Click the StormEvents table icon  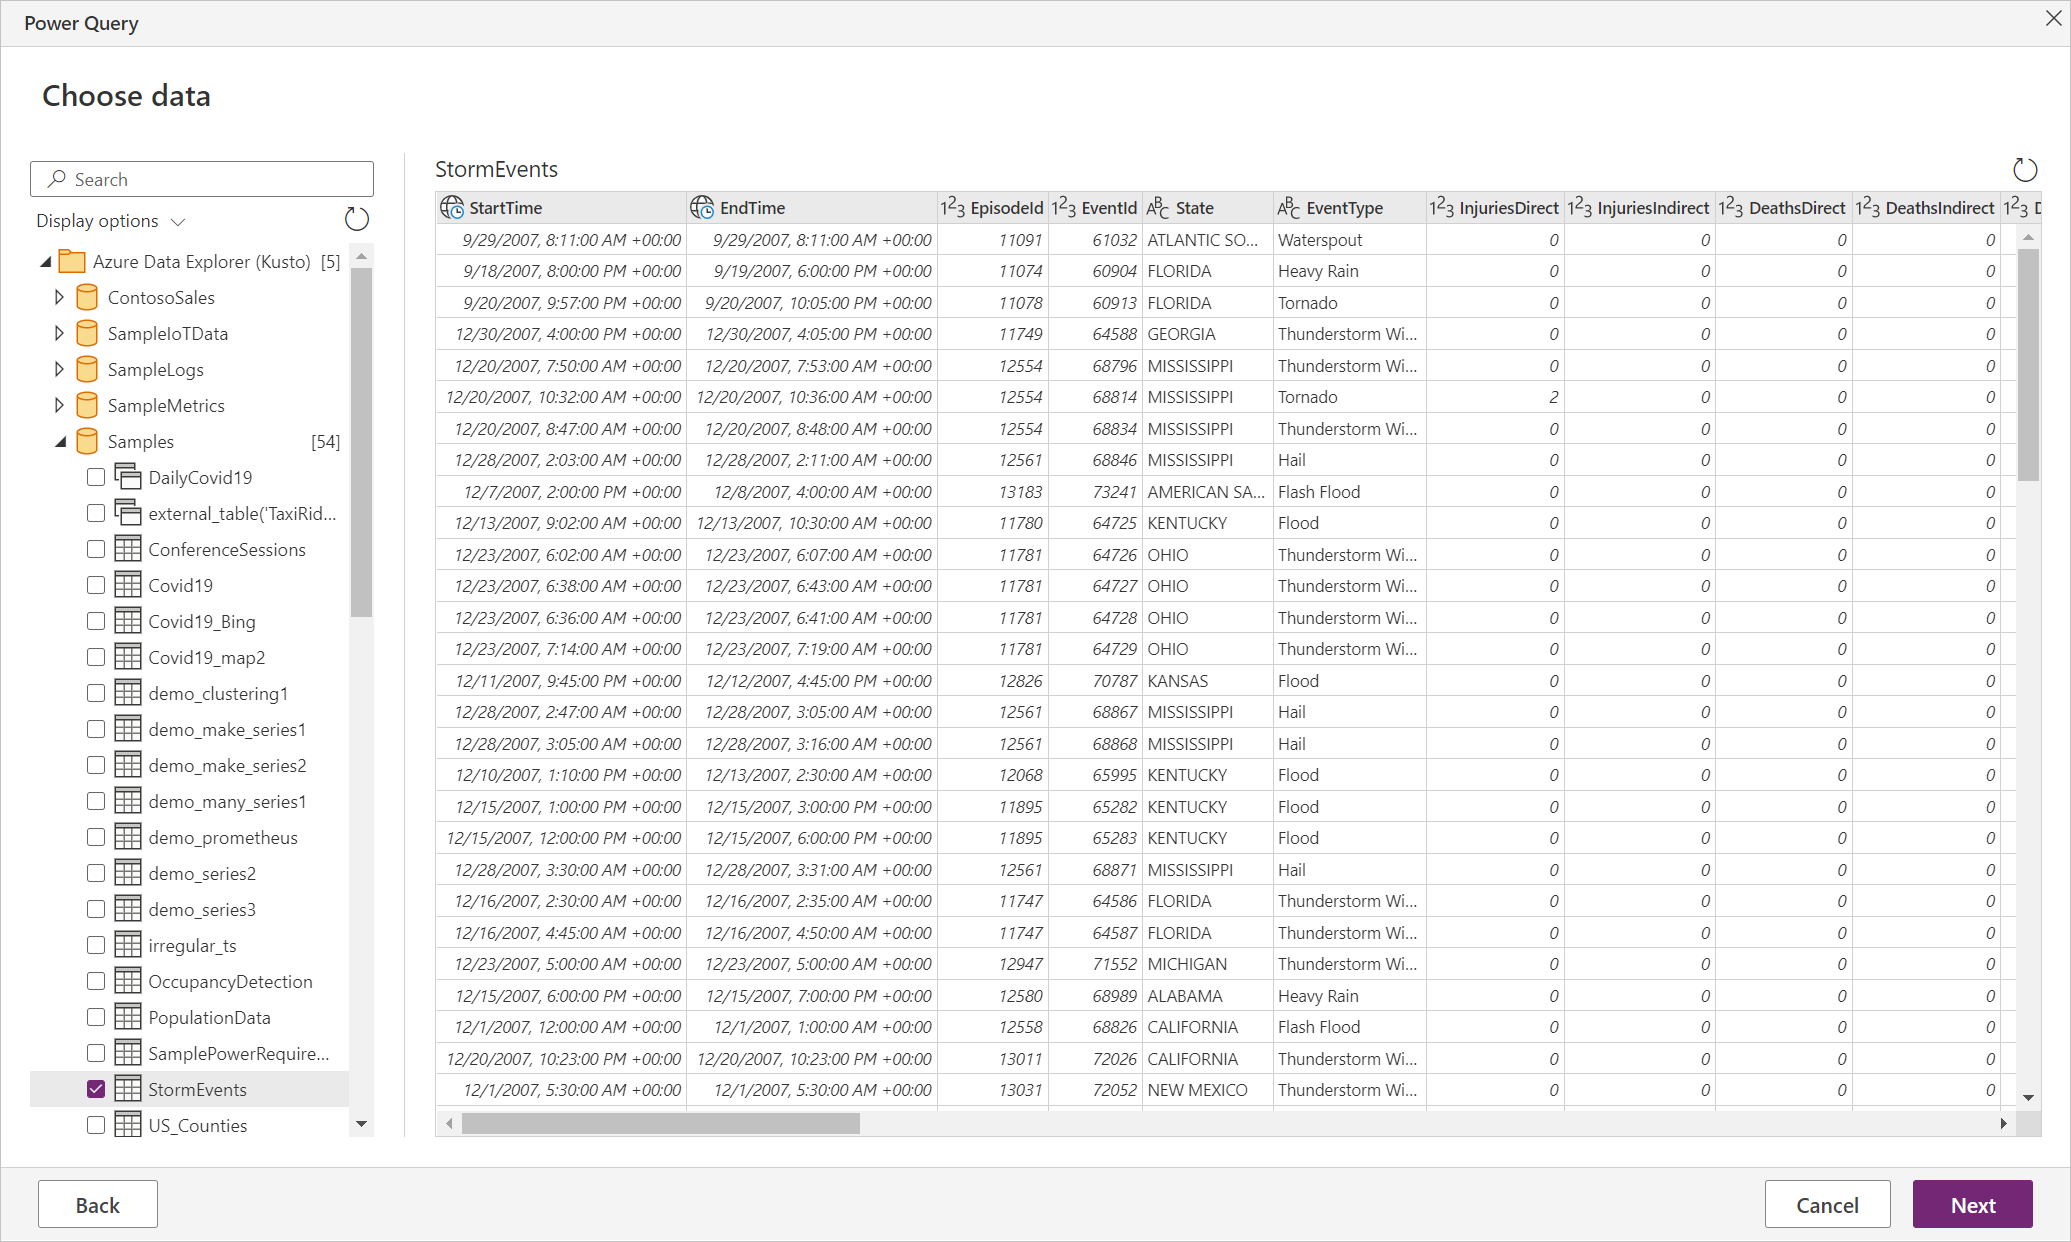(x=130, y=1089)
